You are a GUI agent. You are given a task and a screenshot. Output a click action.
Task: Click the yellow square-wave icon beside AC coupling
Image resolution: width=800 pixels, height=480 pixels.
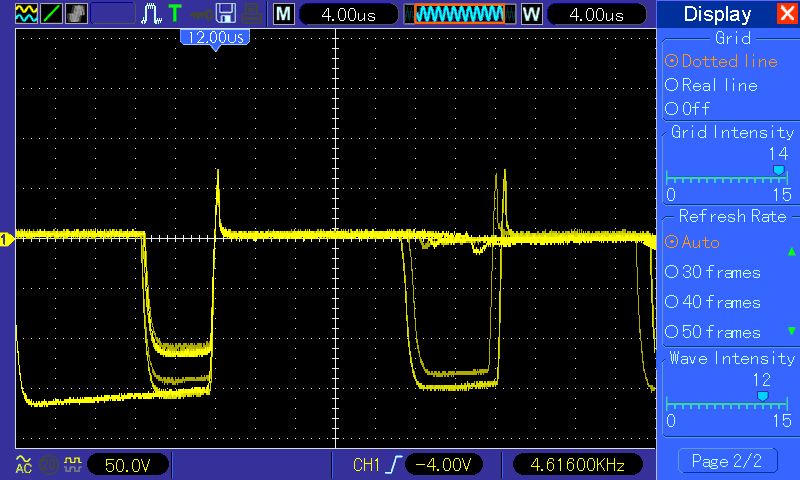(x=71, y=464)
